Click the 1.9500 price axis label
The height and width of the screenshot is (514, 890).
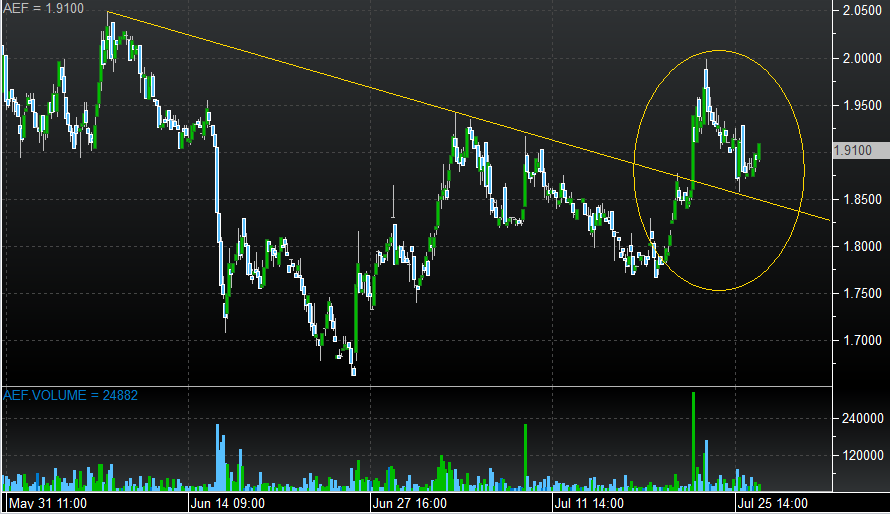pyautogui.click(x=862, y=105)
